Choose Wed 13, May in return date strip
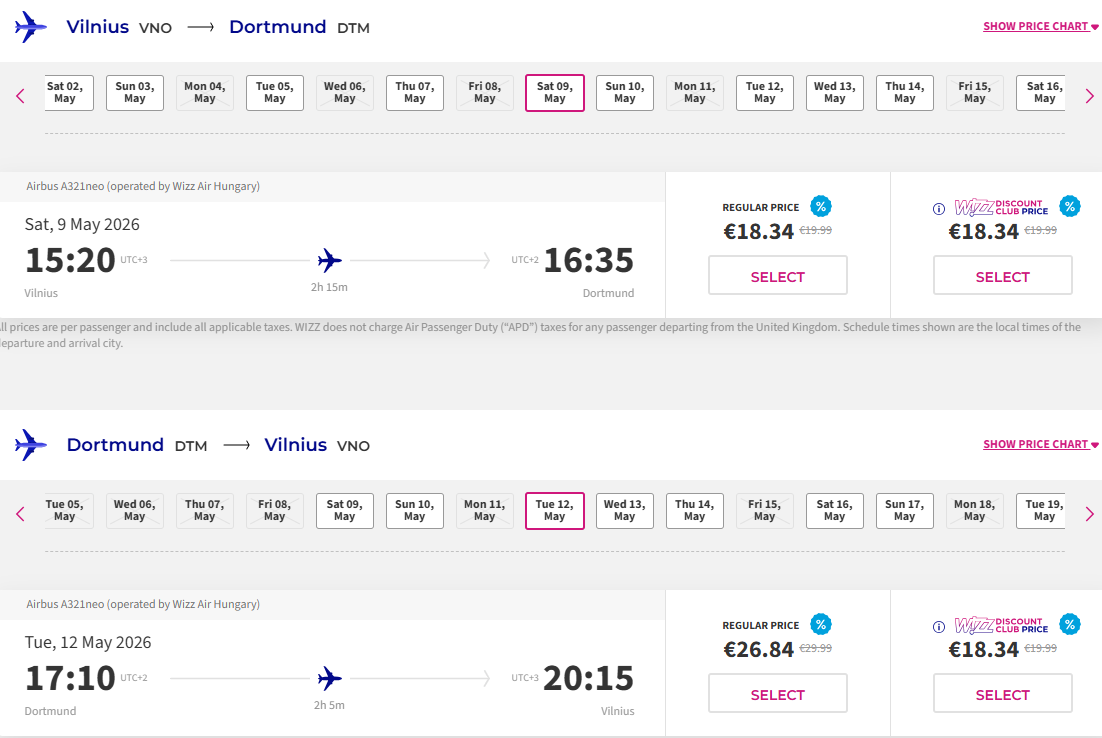The height and width of the screenshot is (738, 1102). click(x=625, y=511)
